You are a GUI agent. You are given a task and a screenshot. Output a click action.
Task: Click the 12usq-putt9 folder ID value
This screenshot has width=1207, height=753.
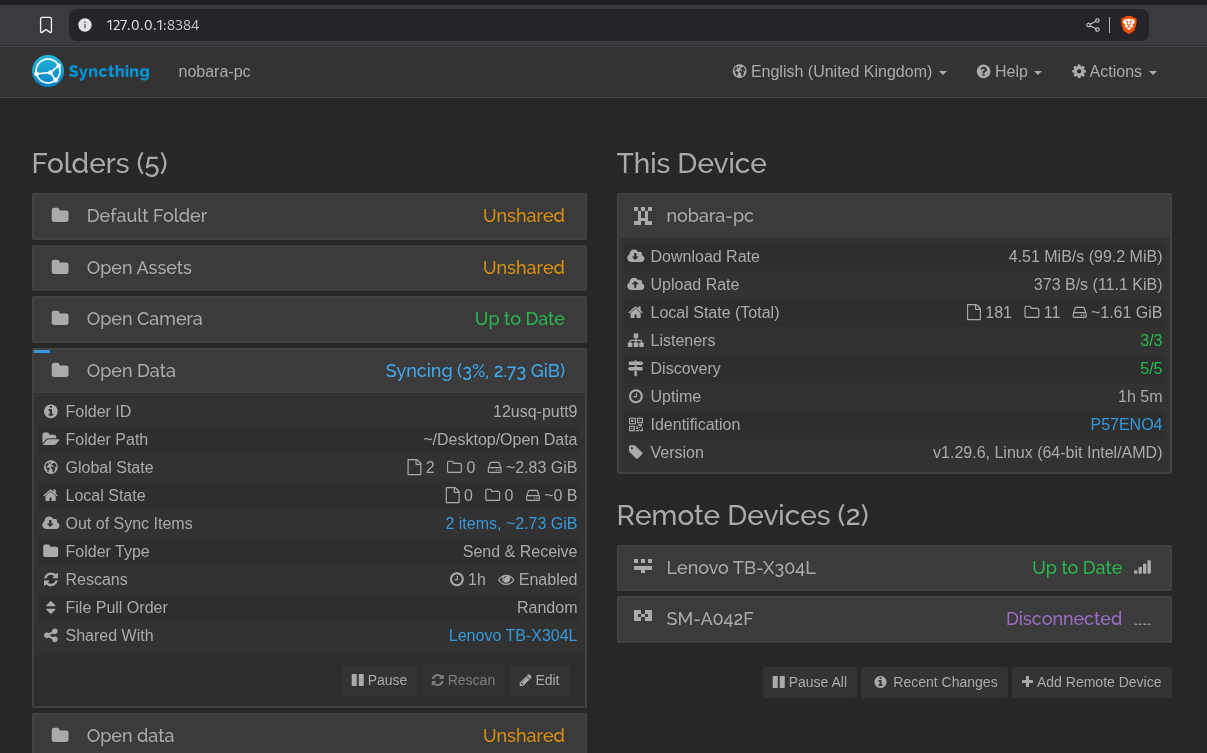535,411
